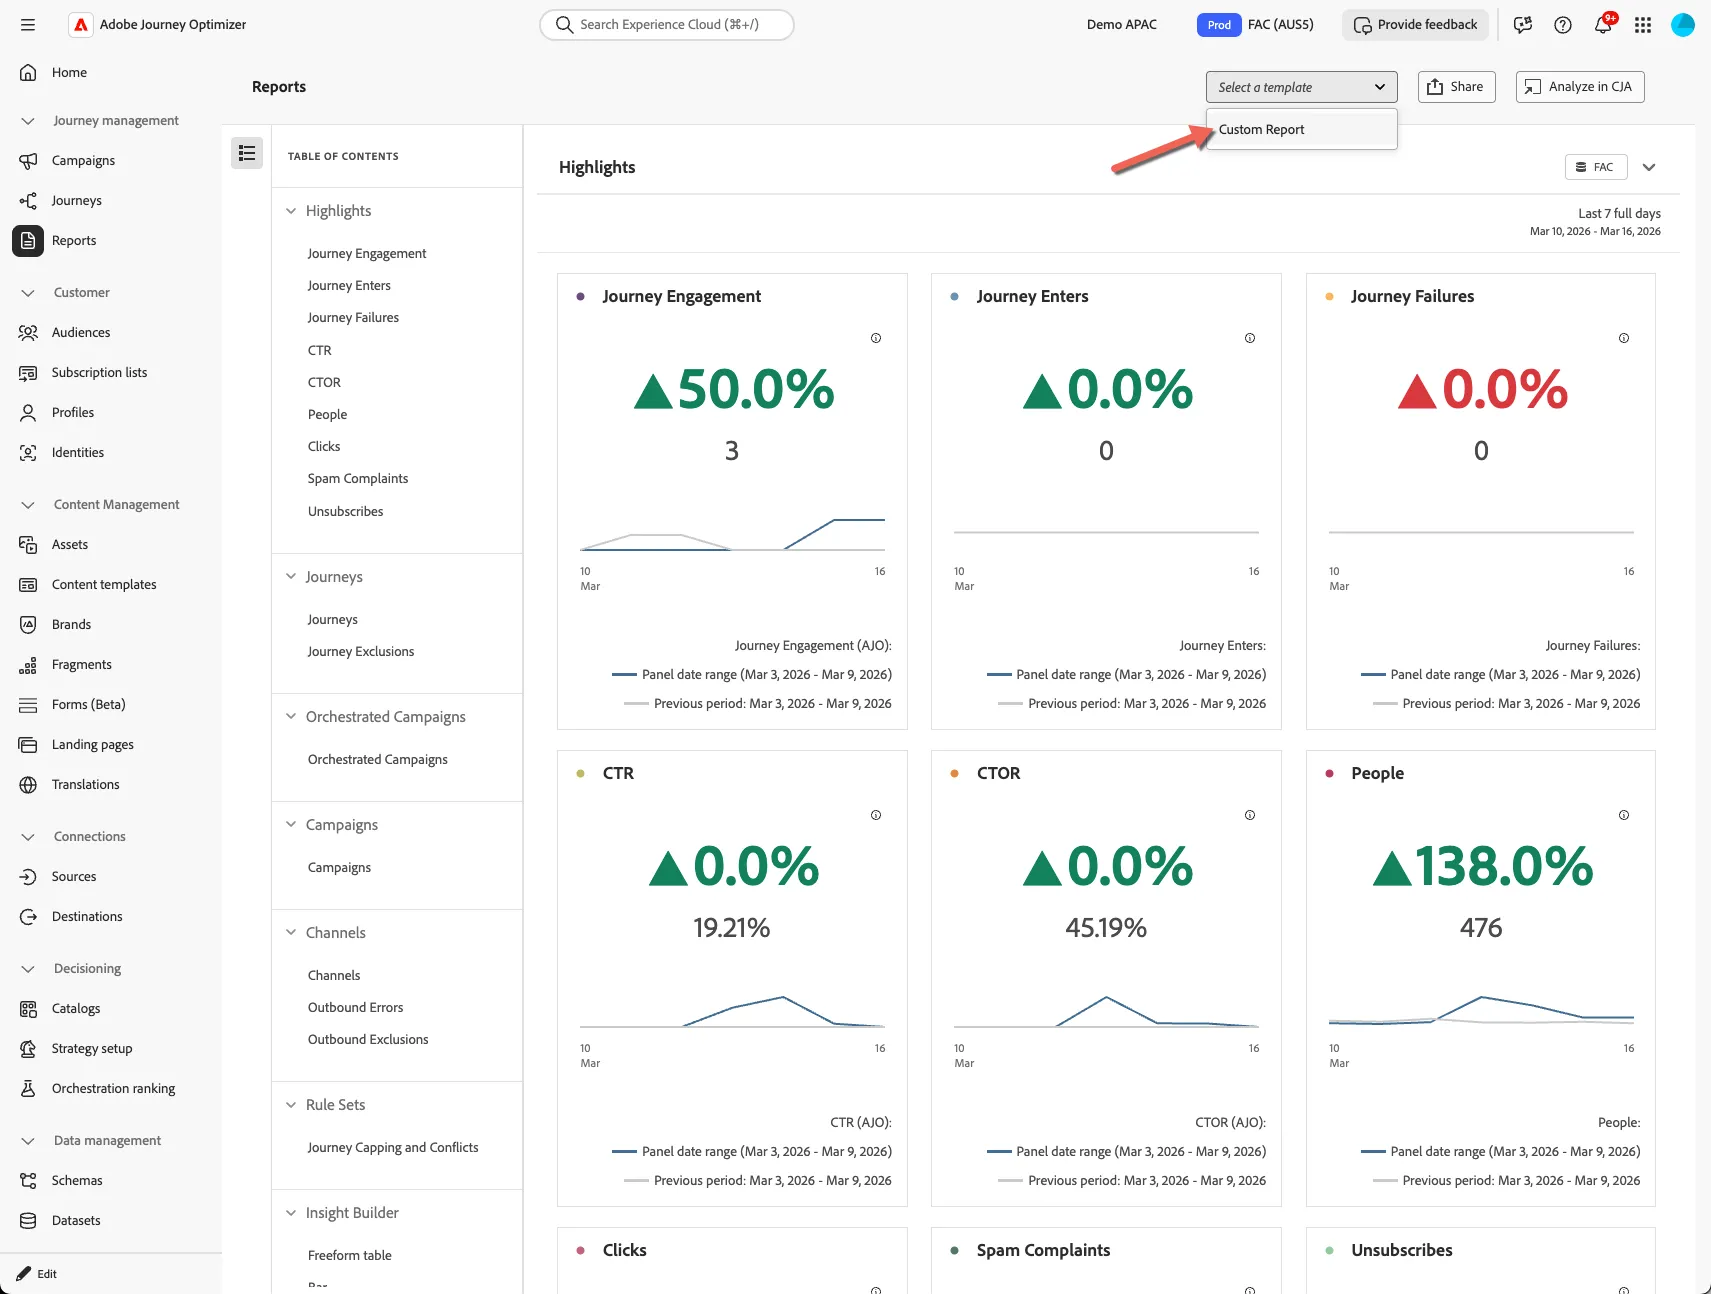Open the help question mark icon
The width and height of the screenshot is (1711, 1294).
click(1563, 25)
